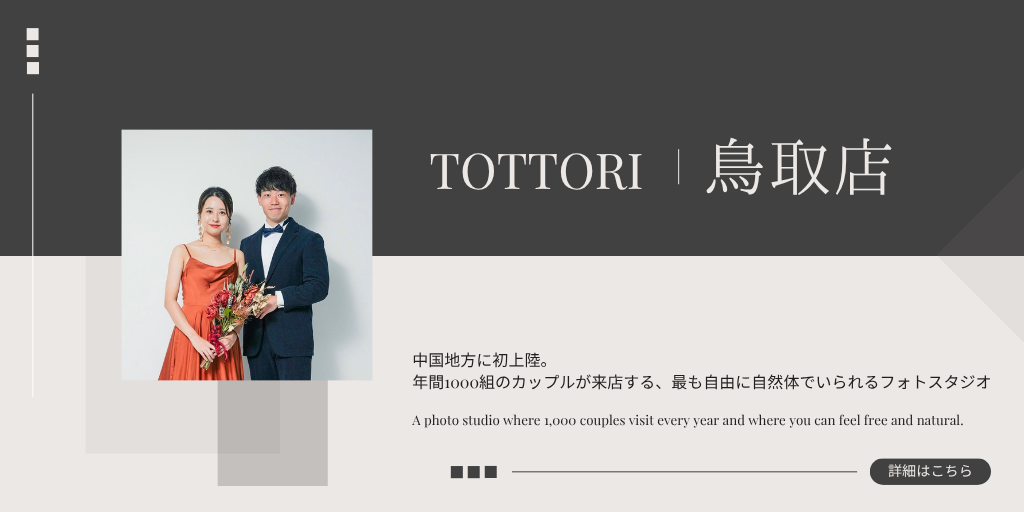This screenshot has height=512, width=1024.
Task: Click the second dark square beside the details line
Action: click(x=473, y=472)
